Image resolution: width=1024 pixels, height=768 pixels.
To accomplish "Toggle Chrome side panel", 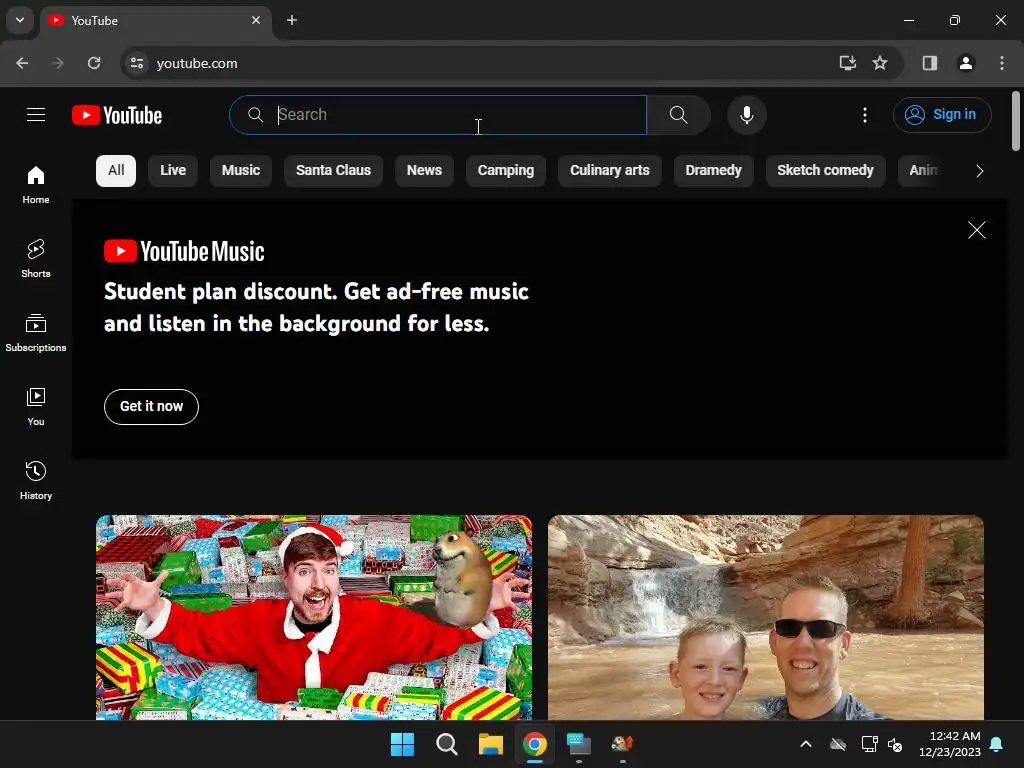I will click(x=929, y=63).
